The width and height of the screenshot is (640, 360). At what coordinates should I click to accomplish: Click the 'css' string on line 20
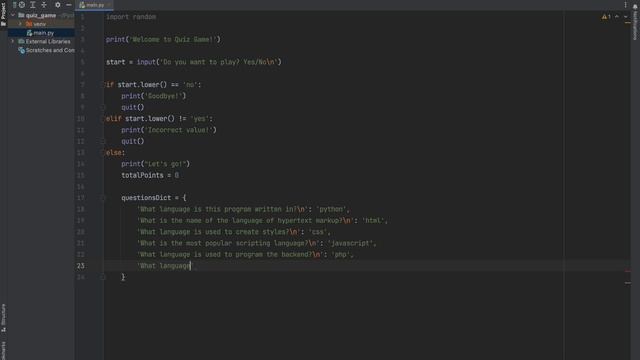tap(318, 232)
